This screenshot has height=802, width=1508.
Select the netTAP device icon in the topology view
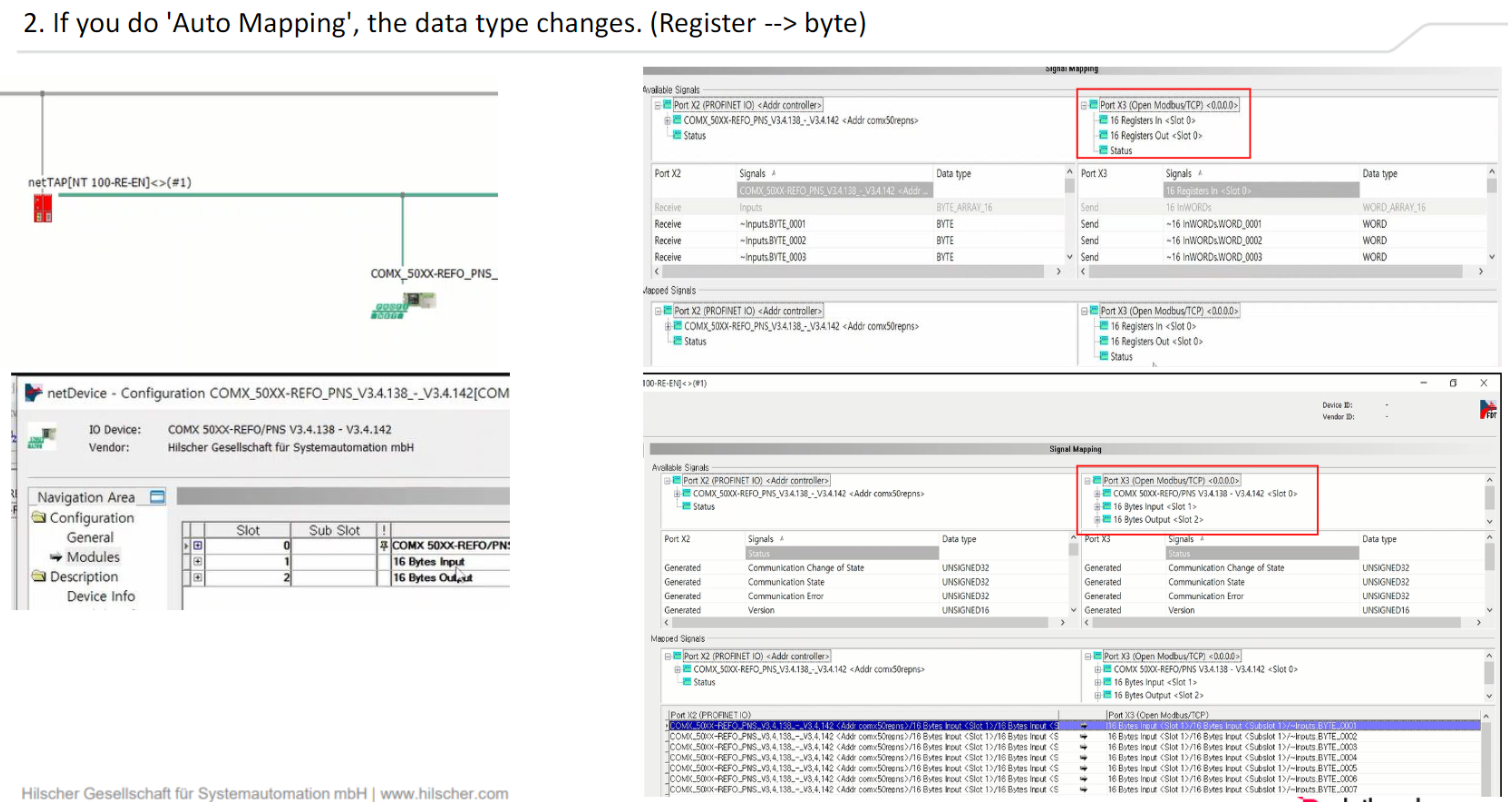tap(42, 210)
